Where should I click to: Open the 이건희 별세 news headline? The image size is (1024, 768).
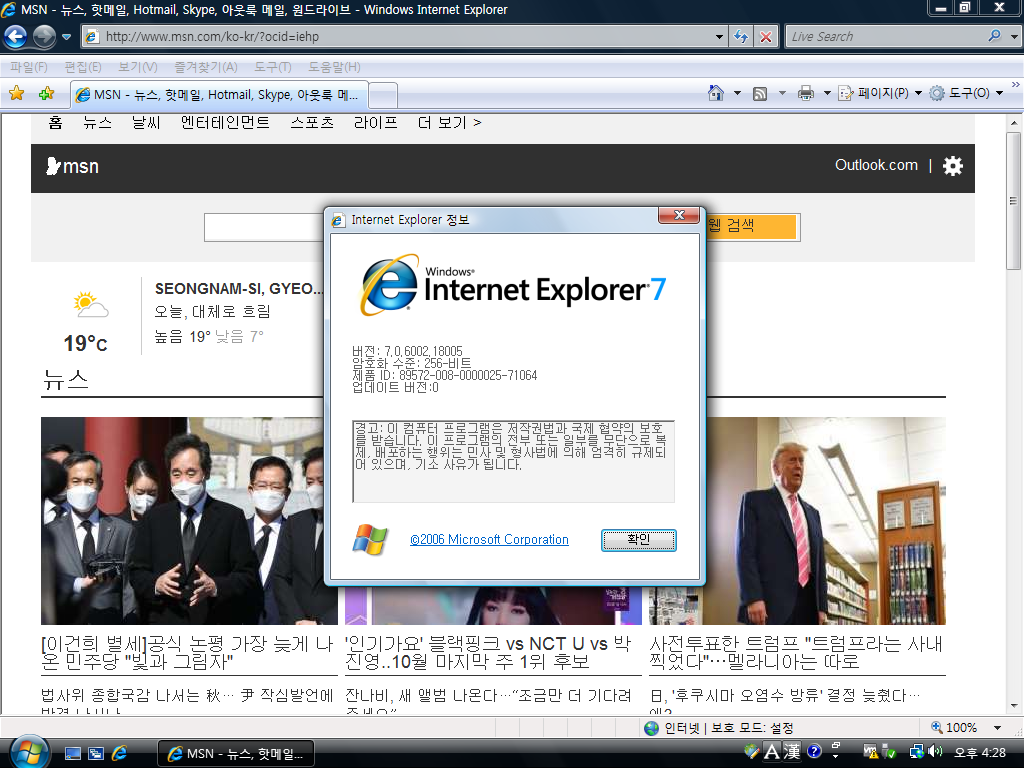pos(187,652)
